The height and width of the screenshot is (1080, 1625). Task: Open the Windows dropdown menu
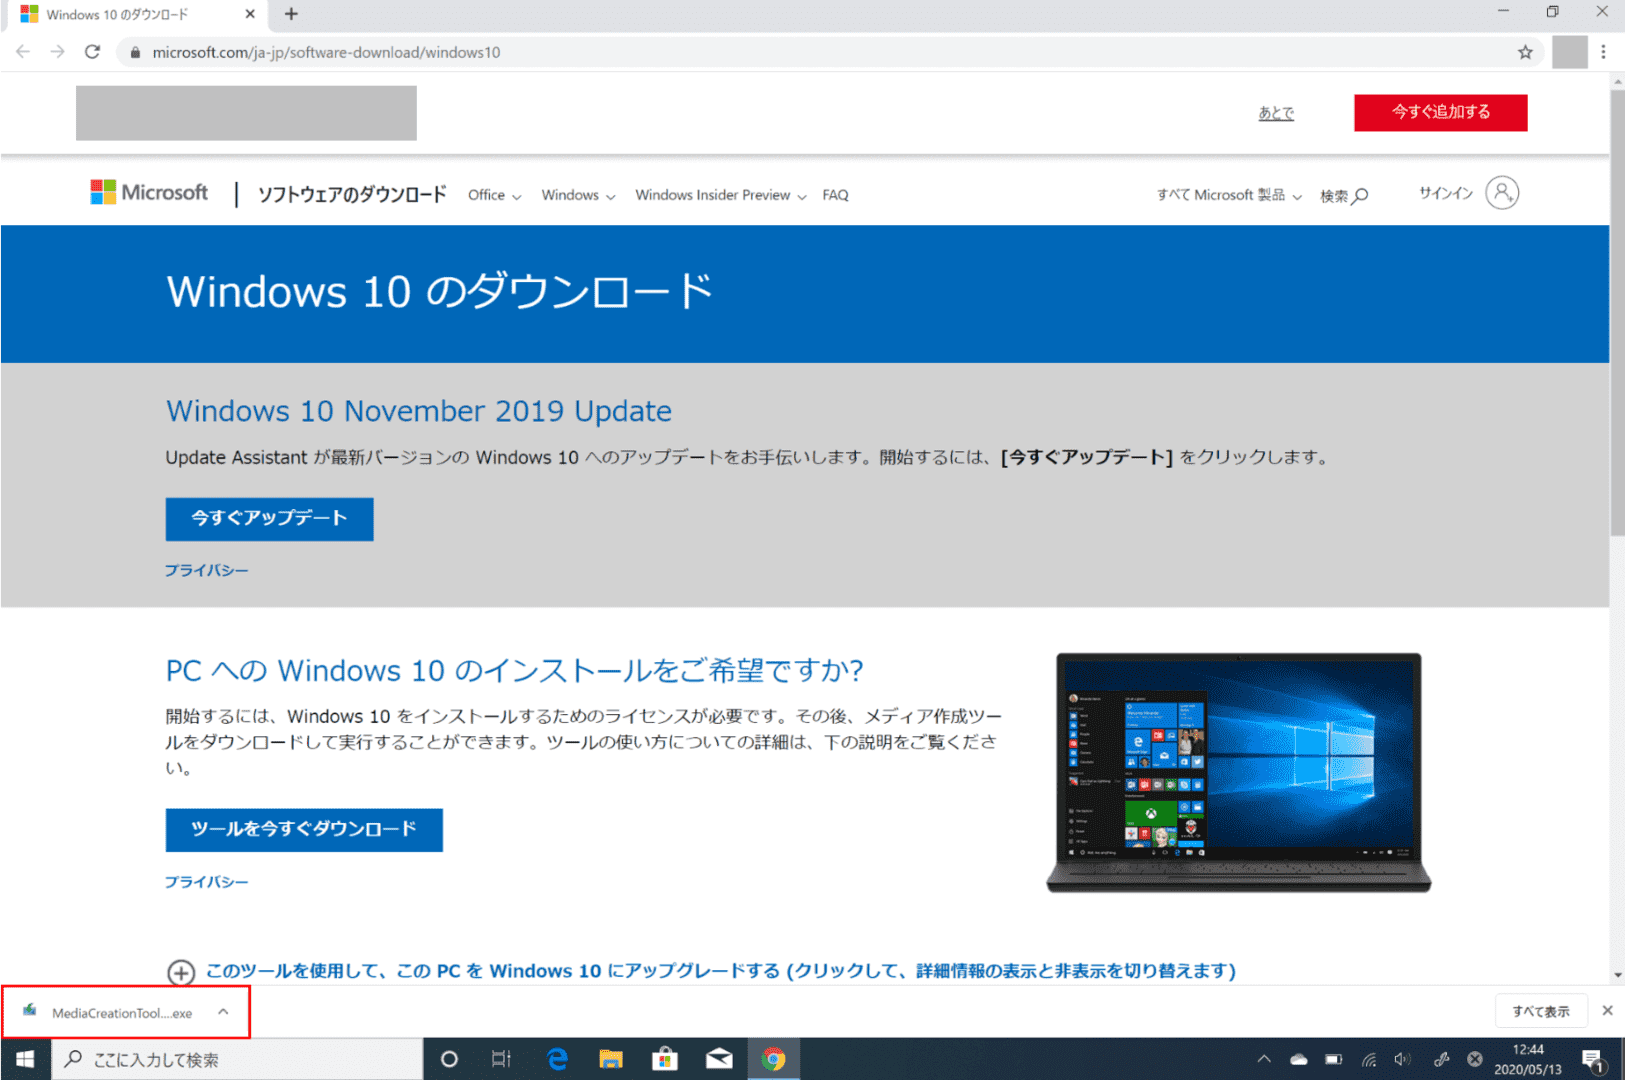pyautogui.click(x=578, y=195)
